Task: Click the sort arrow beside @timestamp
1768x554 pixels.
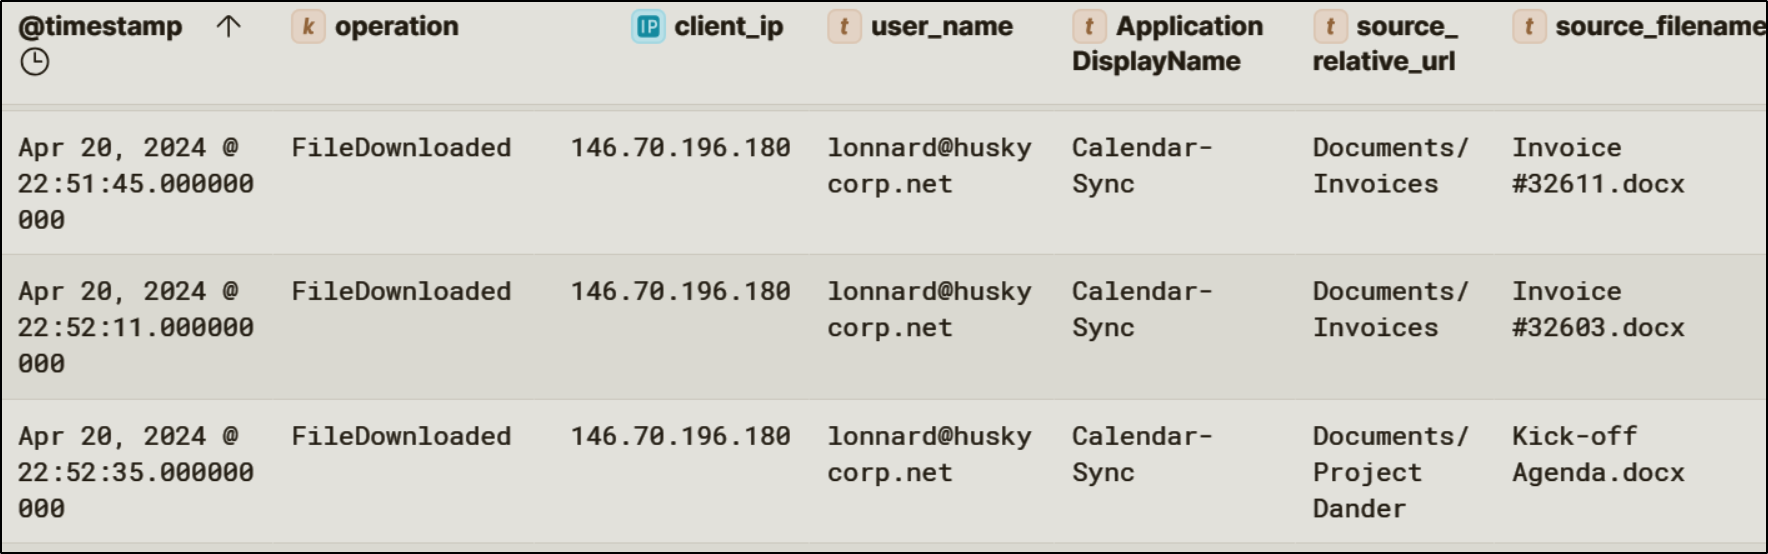Action: pos(228,27)
